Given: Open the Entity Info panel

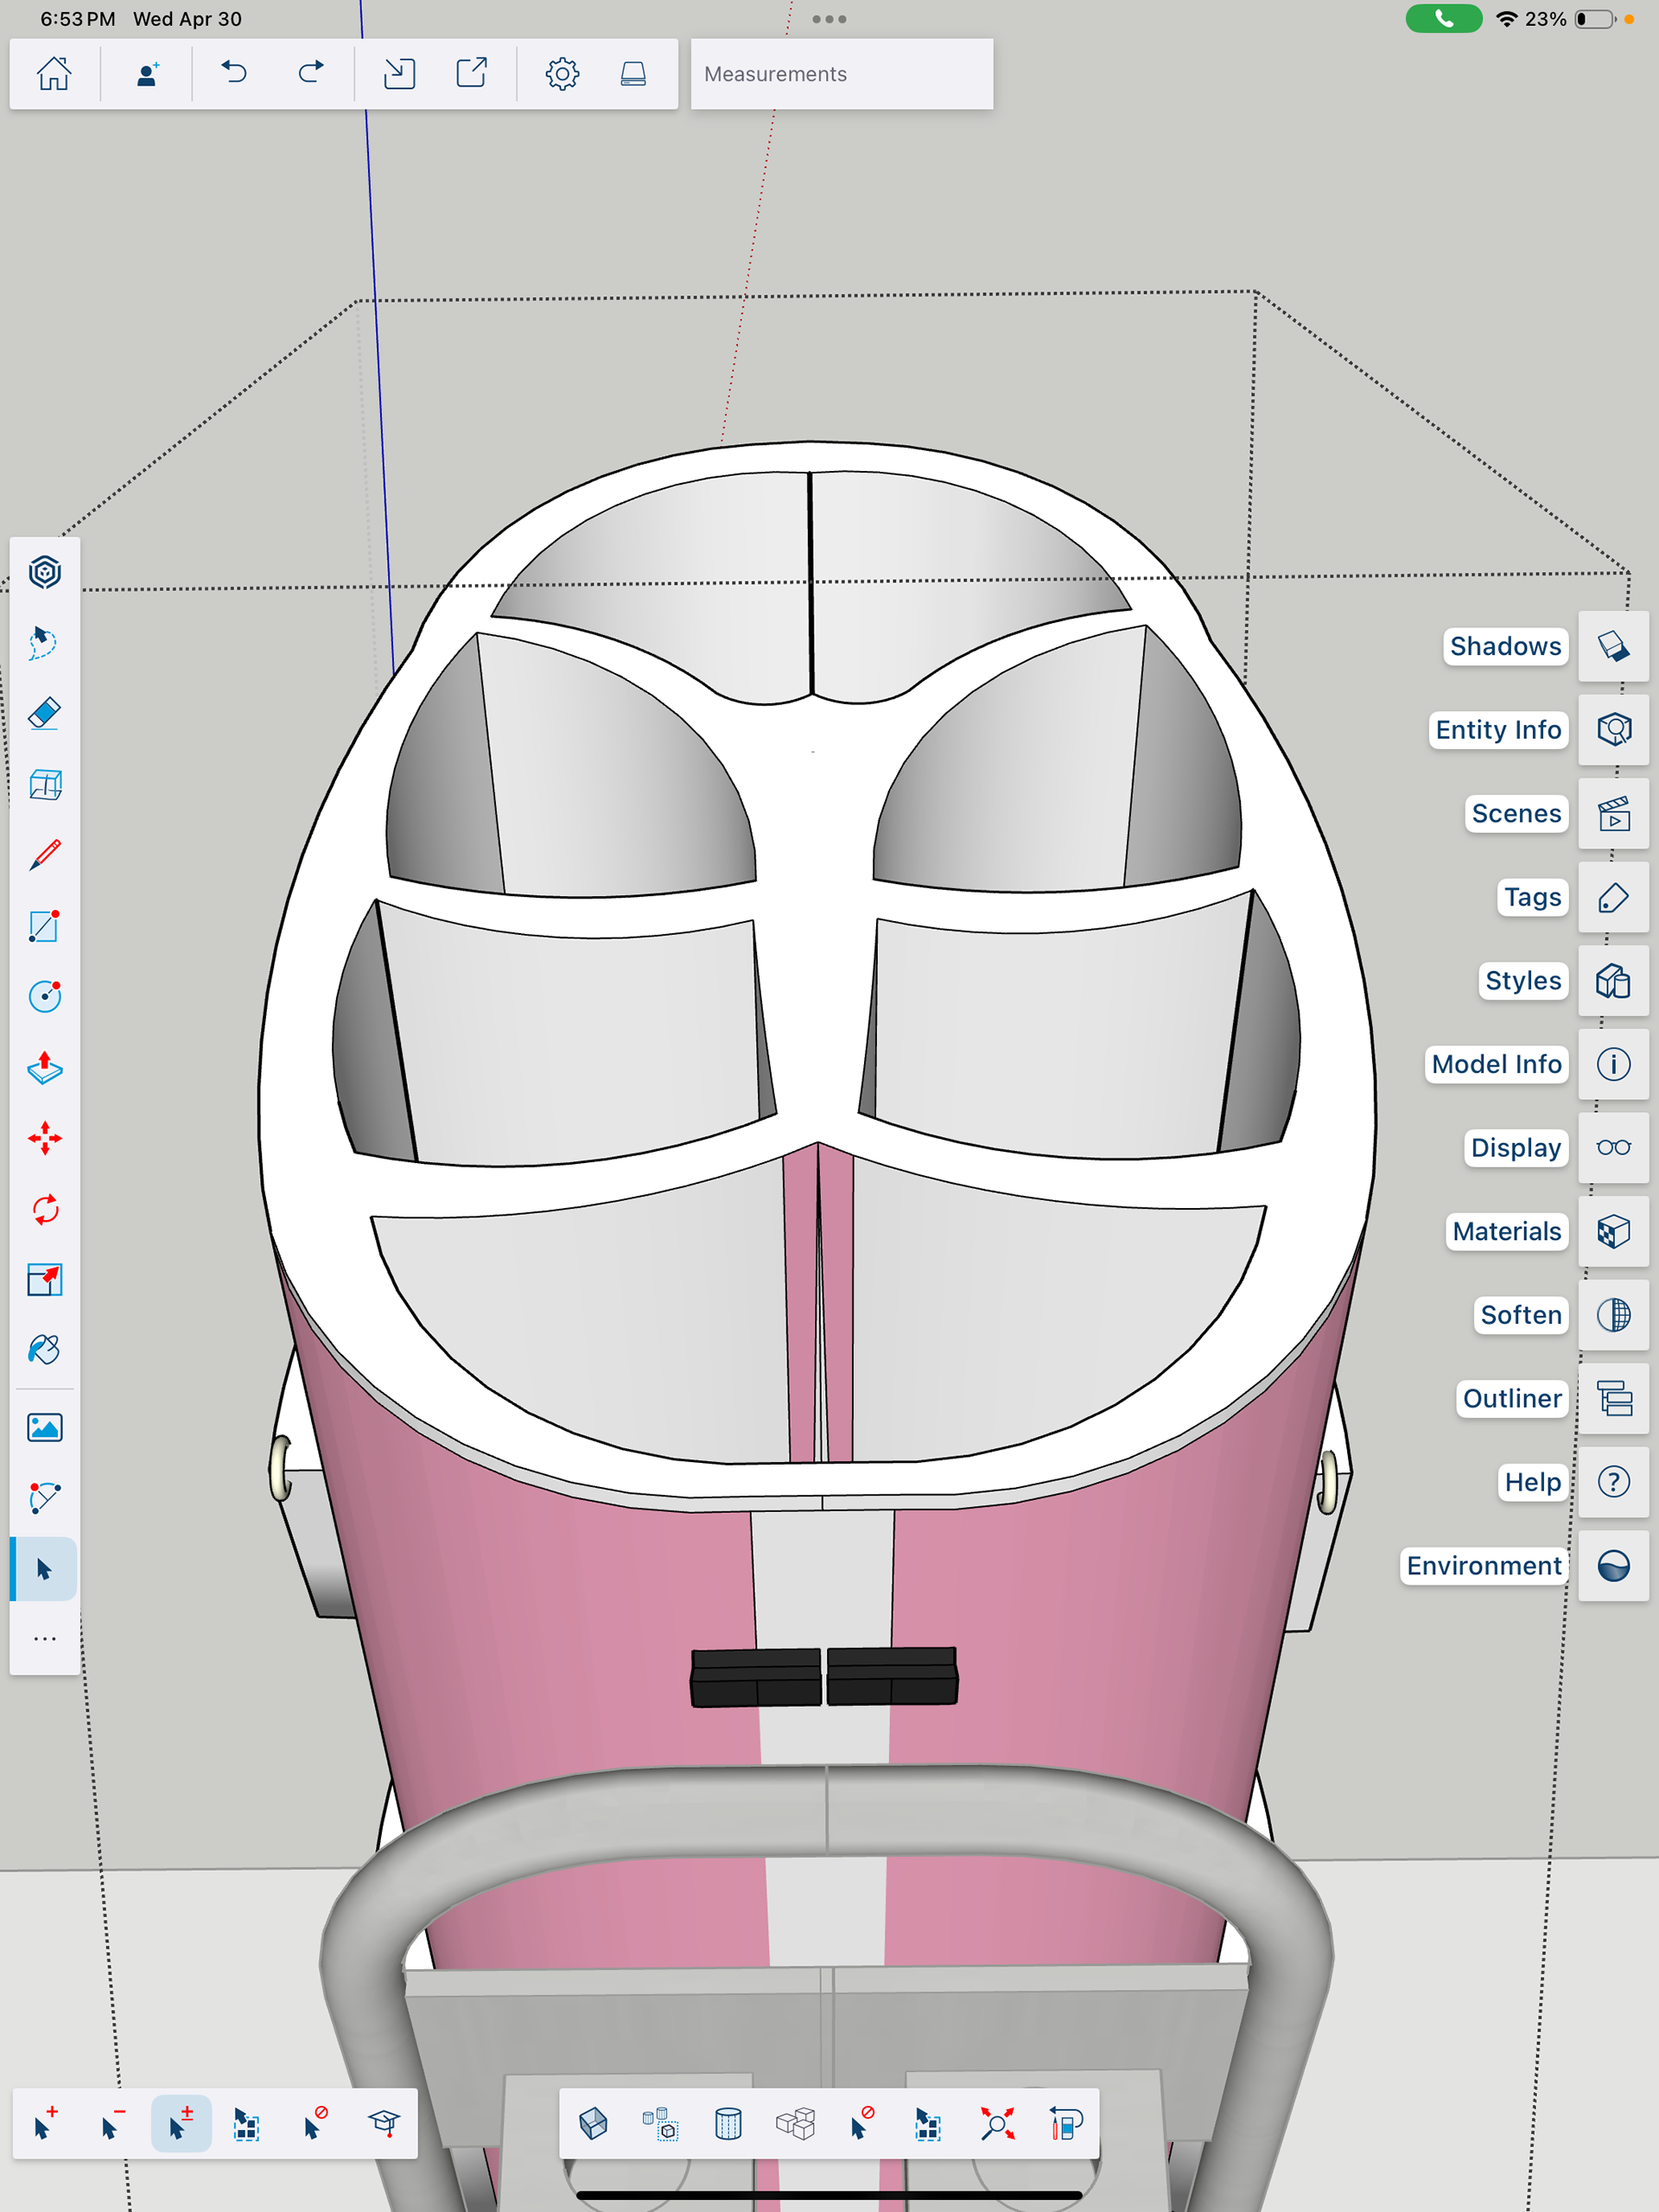Looking at the screenshot, I should [1613, 730].
